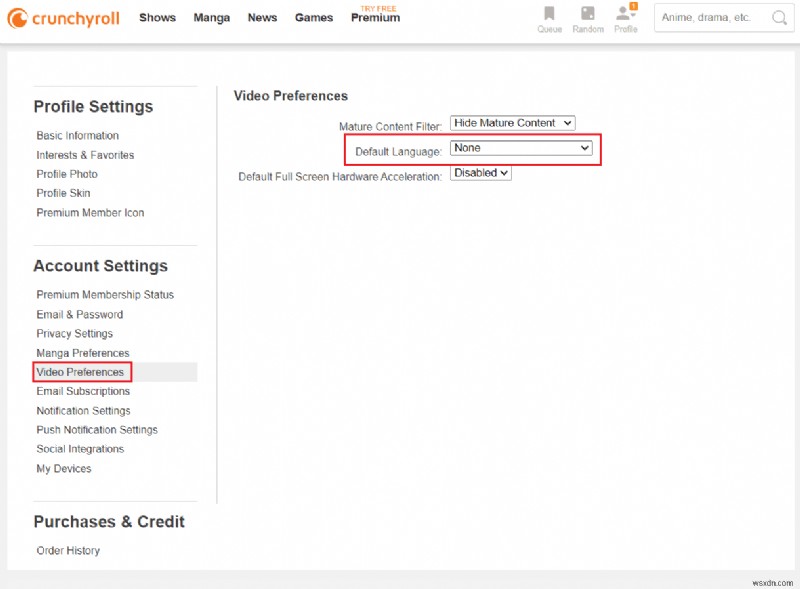Select Video Preferences in the sidebar

[x=81, y=371]
